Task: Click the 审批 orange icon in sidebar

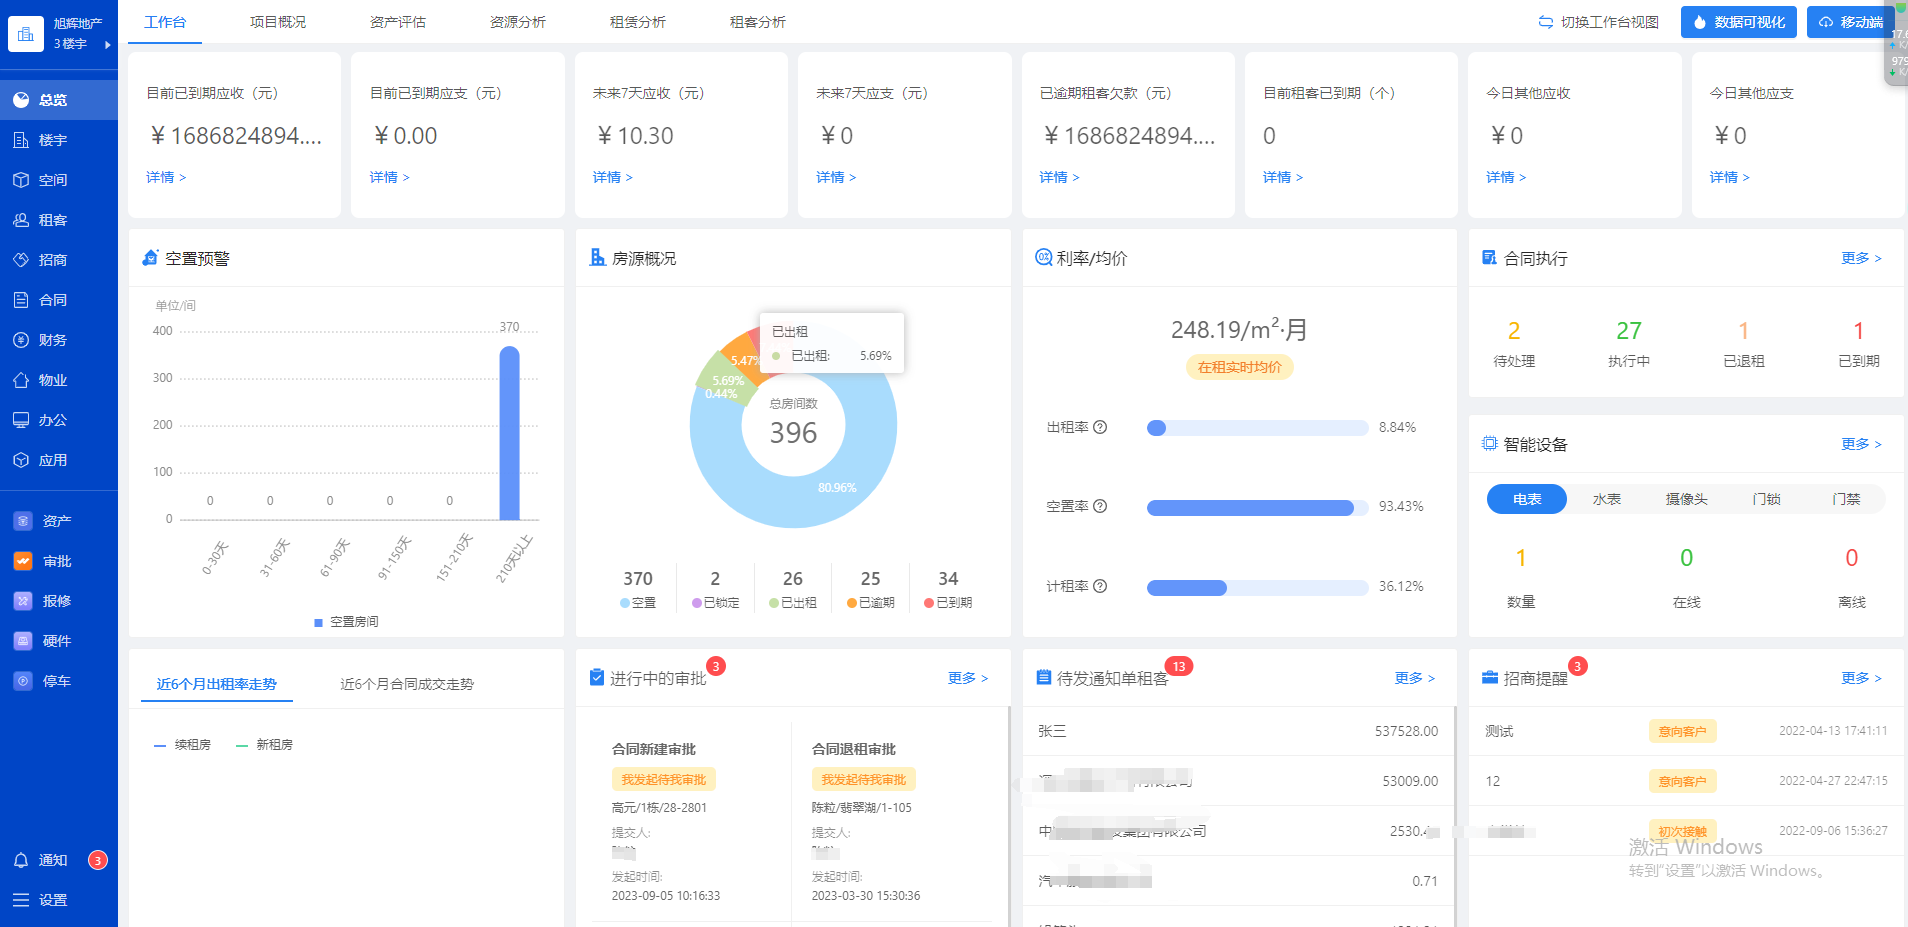Action: [x=23, y=561]
